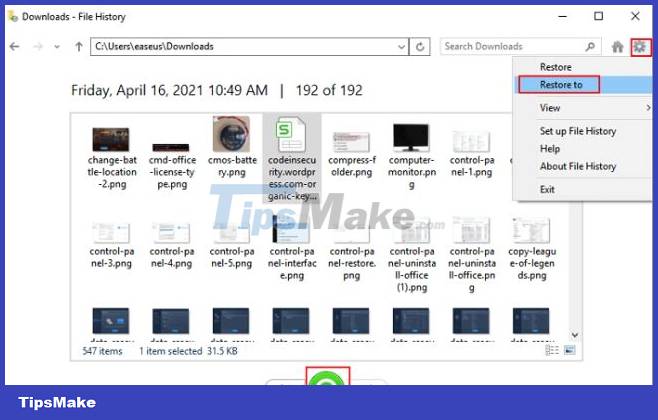The height and width of the screenshot is (420, 658).
Task: Click the File History title bar icon
Action: 13,17
